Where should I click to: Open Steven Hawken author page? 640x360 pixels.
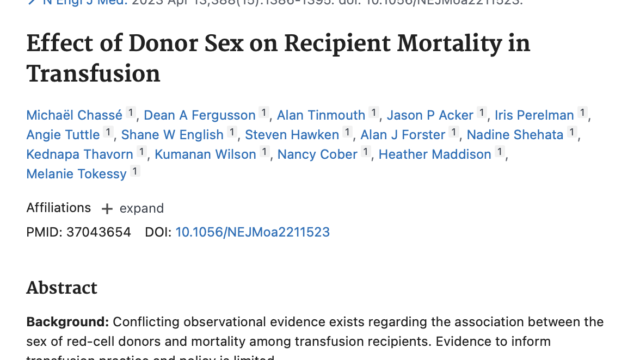(x=292, y=135)
